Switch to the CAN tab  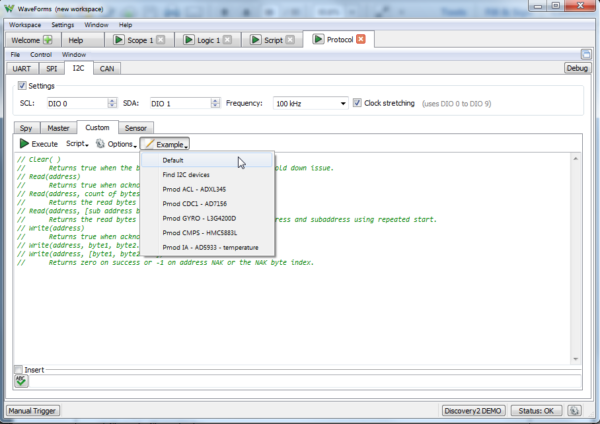pos(107,68)
